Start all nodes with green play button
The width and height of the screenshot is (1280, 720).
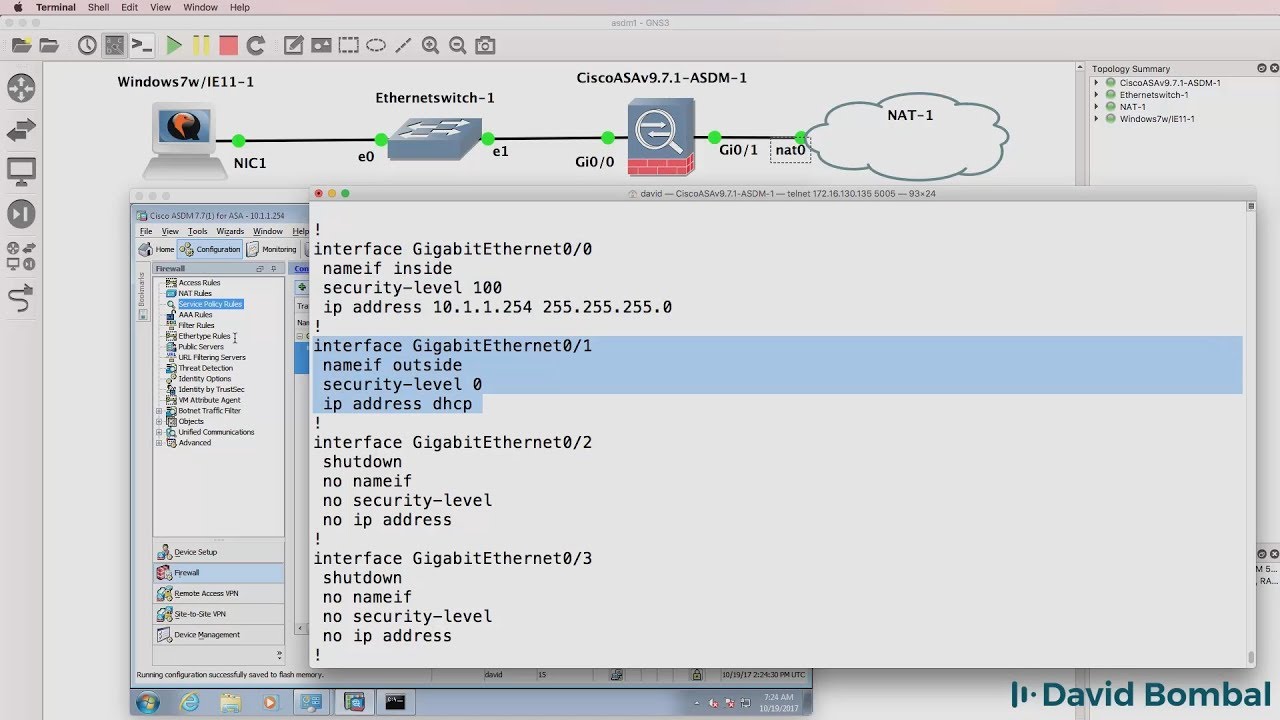174,45
